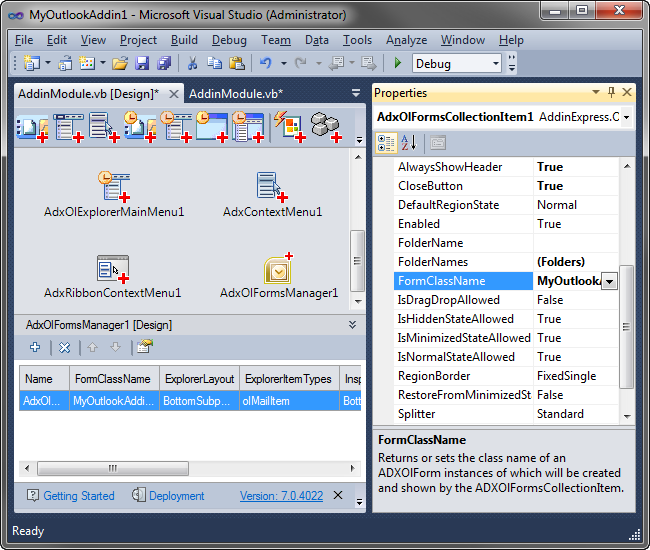
Task: Select the AdxRibbonContextMenu1 component icon
Action: coord(113,269)
